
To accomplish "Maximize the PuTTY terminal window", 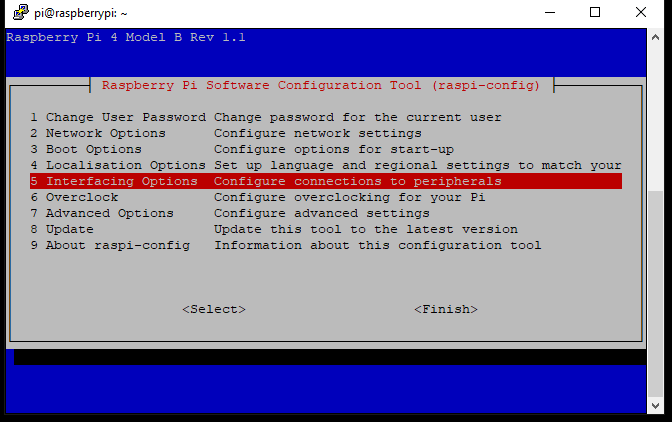I will pyautogui.click(x=595, y=13).
